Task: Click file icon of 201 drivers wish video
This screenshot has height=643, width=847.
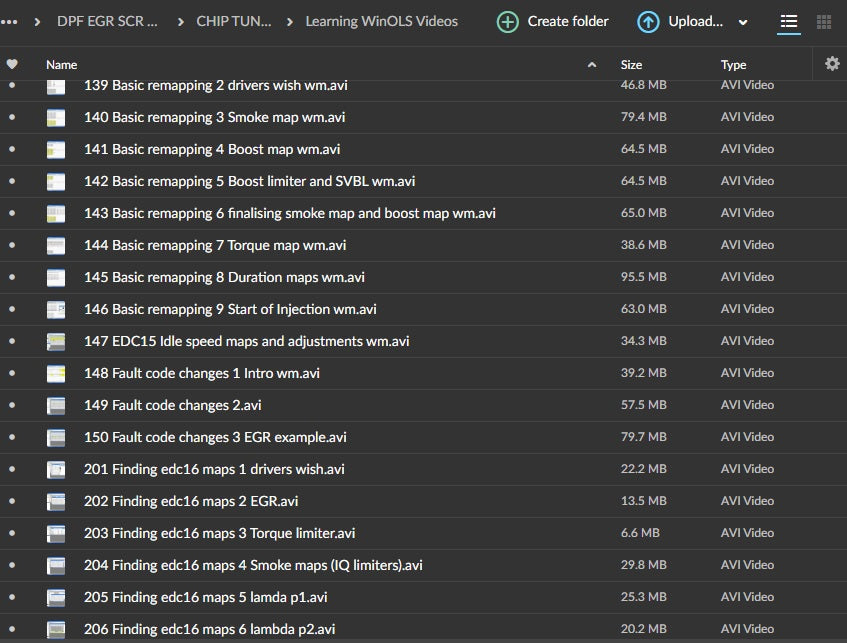Action: click(56, 469)
